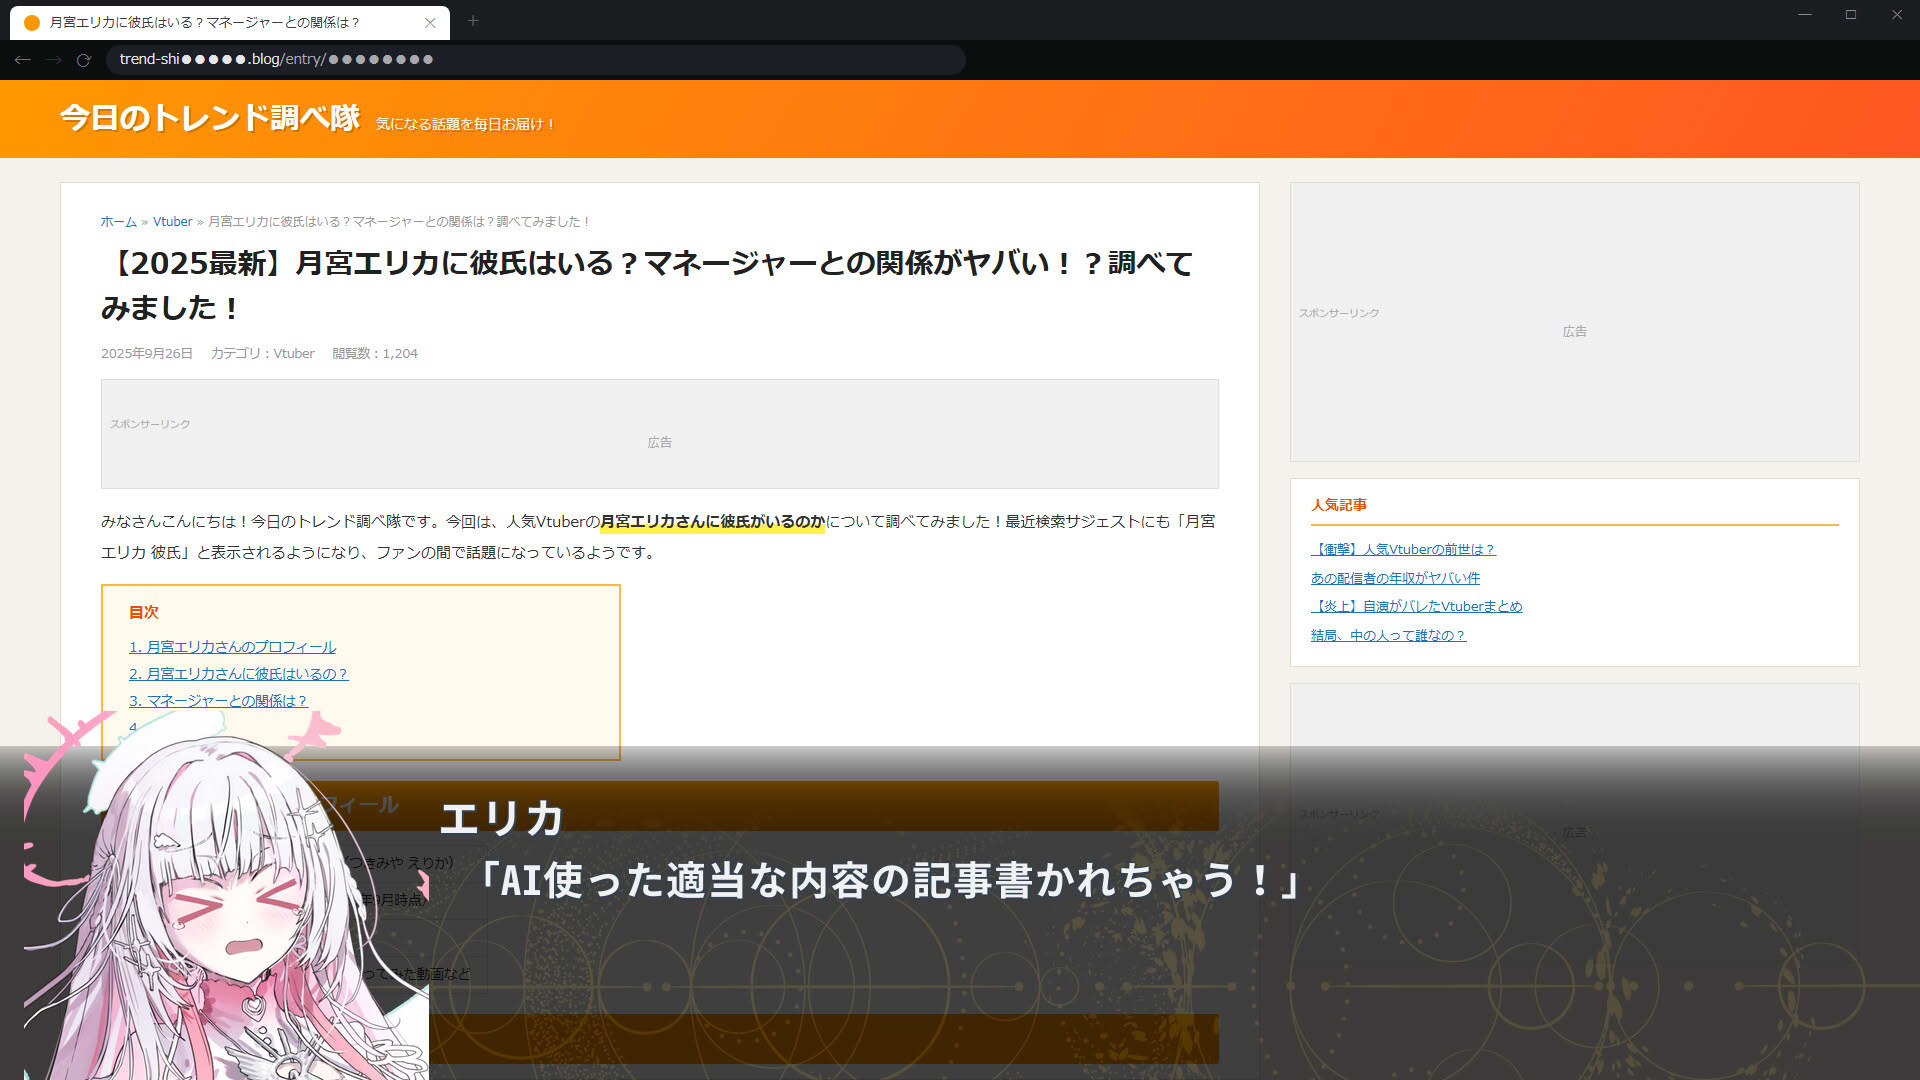Viewport: 1920px width, 1080px height.
Task: Click the エリカ speaker name
Action: click(502, 819)
